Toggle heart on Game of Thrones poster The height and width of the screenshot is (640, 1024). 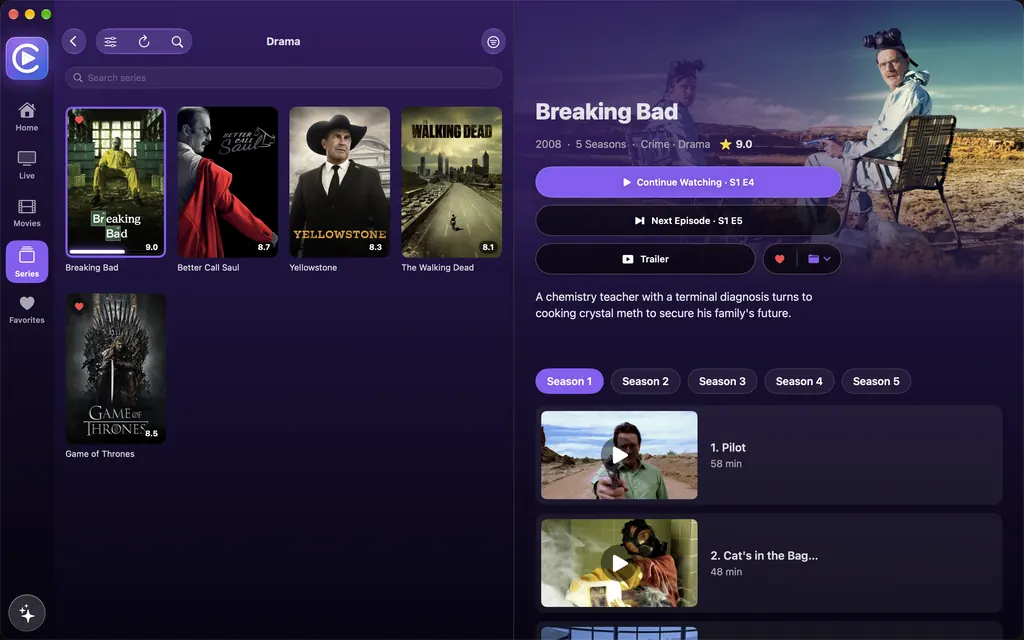pos(79,306)
